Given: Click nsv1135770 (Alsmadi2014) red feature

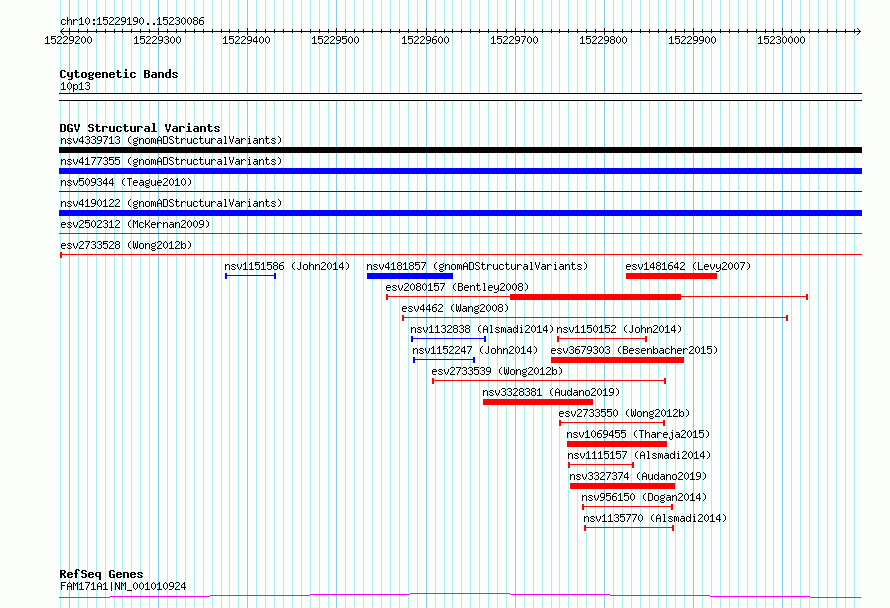Looking at the screenshot, I should coord(629,528).
